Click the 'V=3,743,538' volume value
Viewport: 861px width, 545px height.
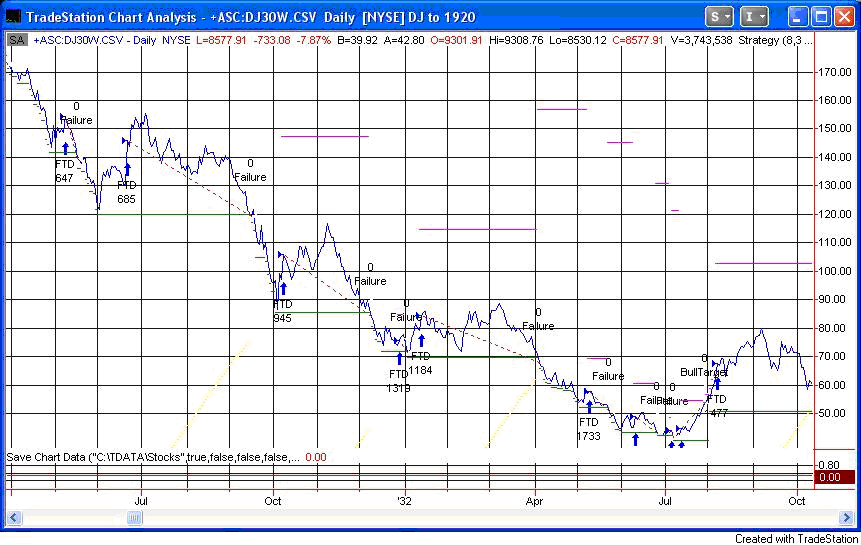[x=701, y=40]
